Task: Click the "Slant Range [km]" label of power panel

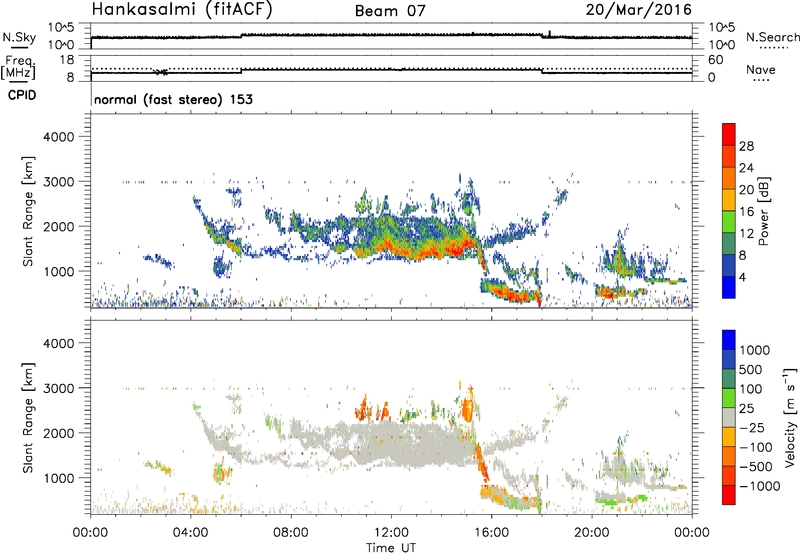Action: (28, 211)
